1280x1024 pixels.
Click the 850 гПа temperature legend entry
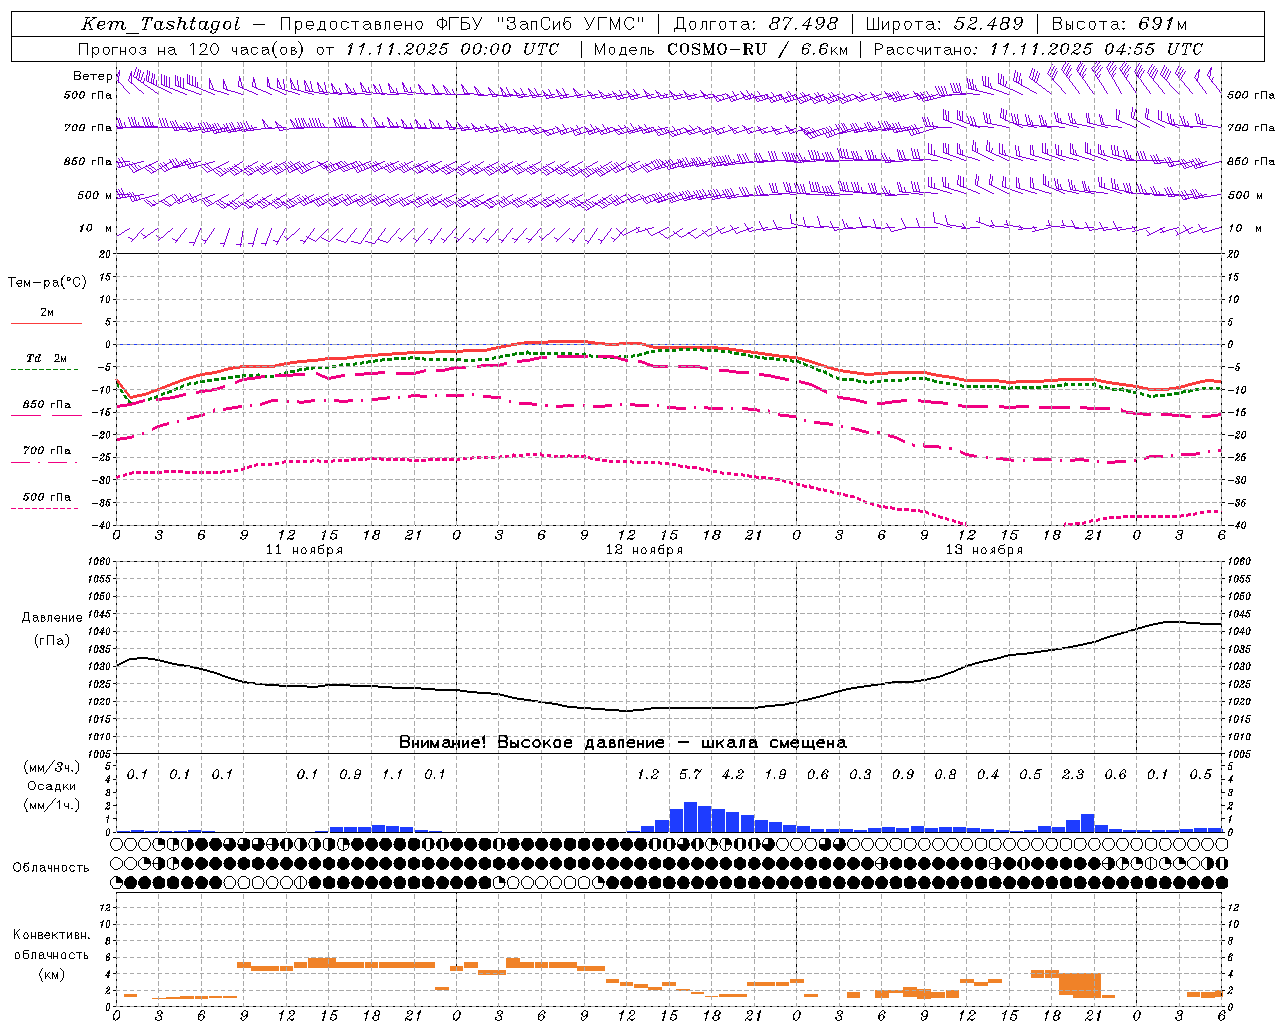click(x=47, y=405)
